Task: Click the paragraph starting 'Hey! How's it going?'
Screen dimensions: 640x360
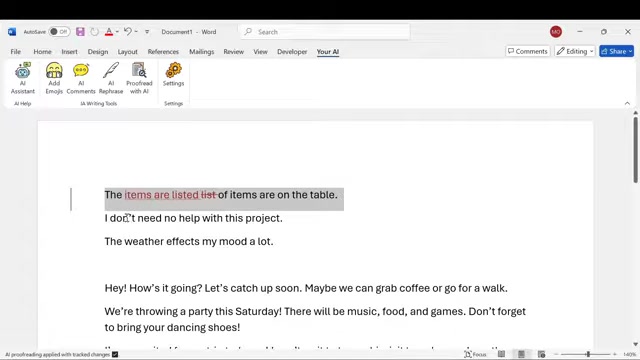Action: click(x=306, y=288)
